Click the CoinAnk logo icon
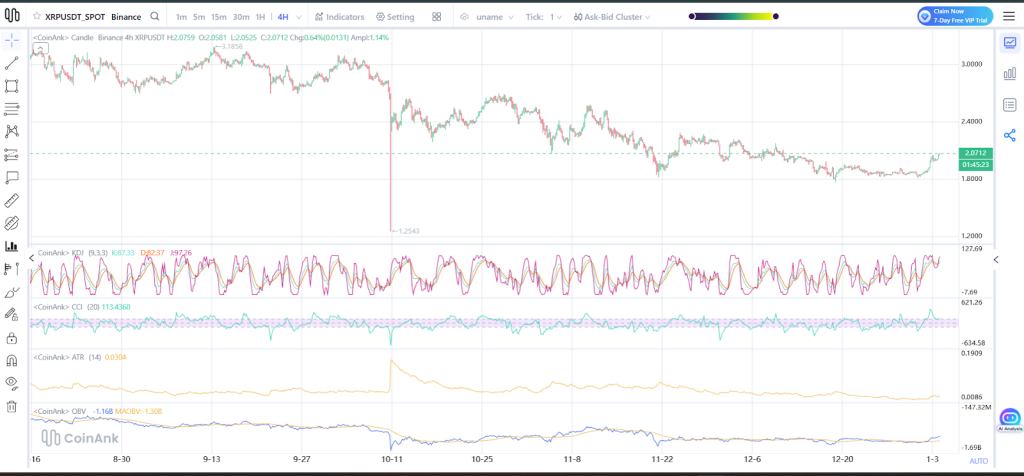Screen dimensions: 1024x476 tap(12, 16)
